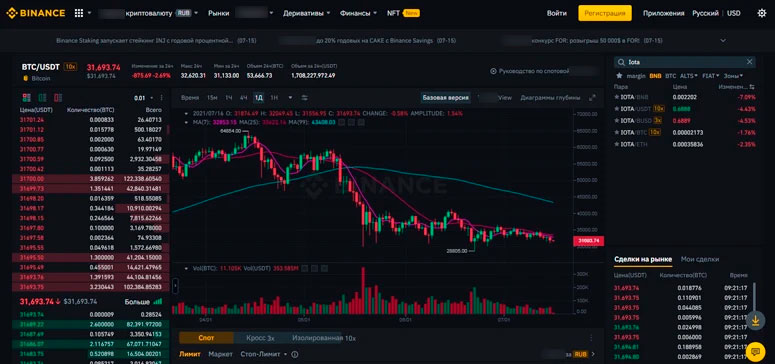Open order book three-dot options

coord(163,98)
